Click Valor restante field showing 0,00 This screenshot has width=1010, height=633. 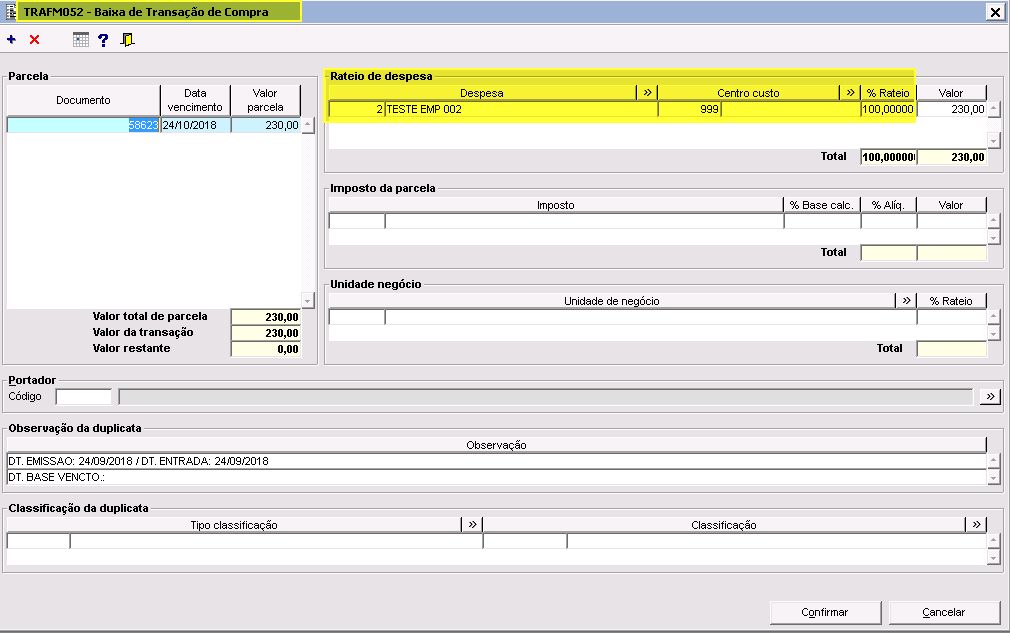(265, 349)
